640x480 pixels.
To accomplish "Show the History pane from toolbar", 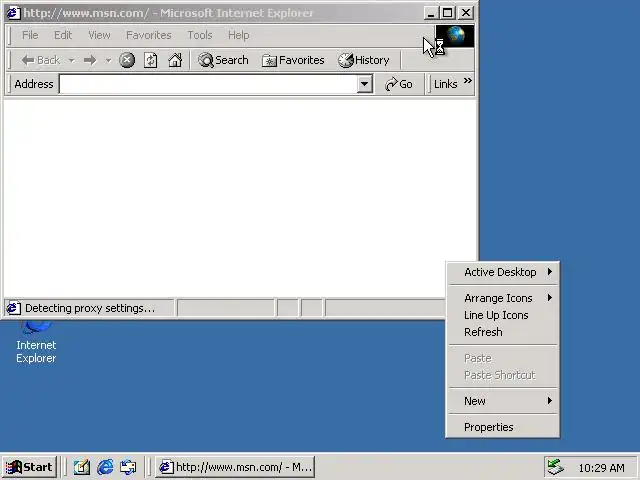I will click(x=364, y=60).
